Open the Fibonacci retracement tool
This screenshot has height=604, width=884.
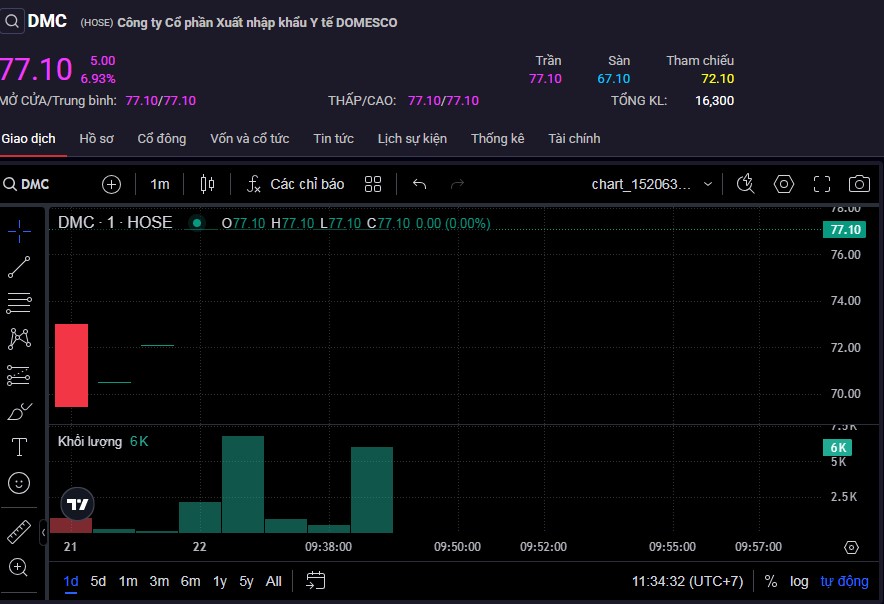coord(19,303)
